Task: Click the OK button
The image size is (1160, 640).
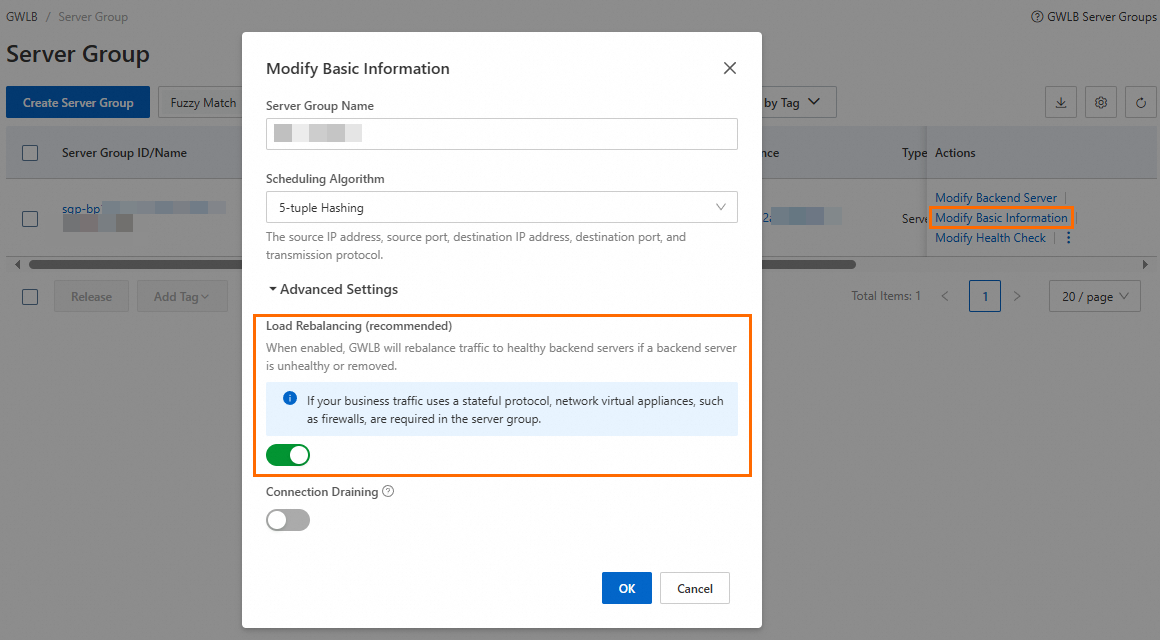Action: coord(627,588)
